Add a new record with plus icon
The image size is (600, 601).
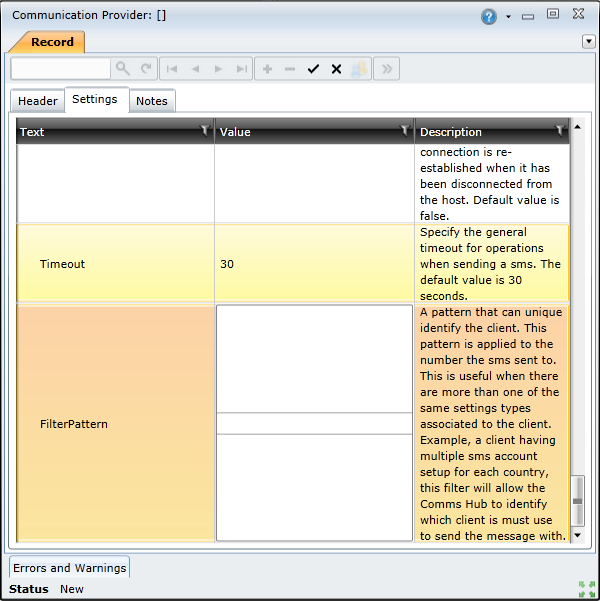click(x=267, y=69)
